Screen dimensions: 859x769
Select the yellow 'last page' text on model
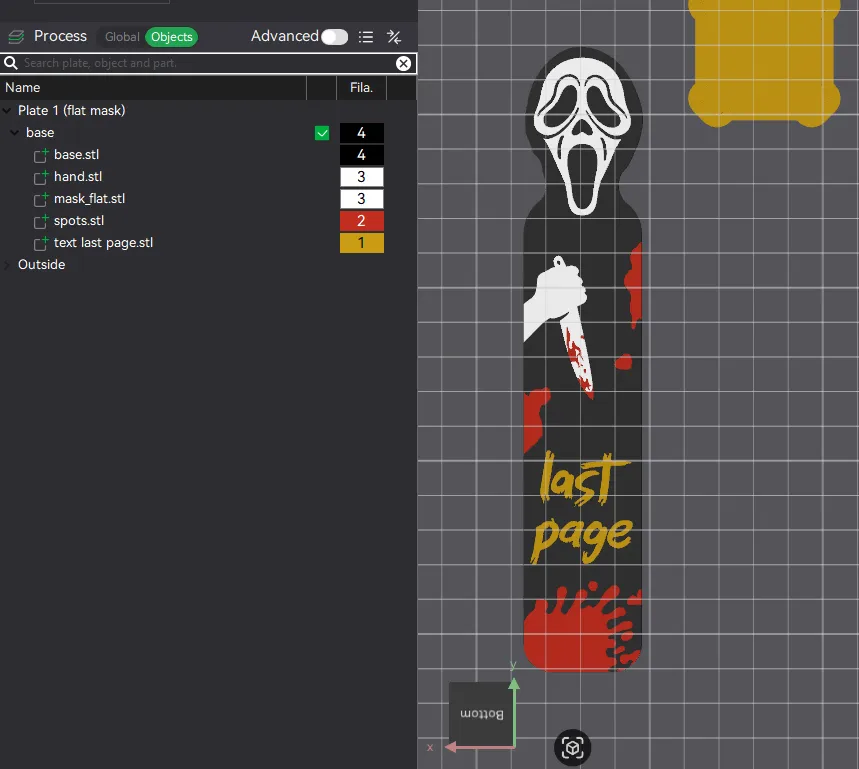click(x=582, y=507)
